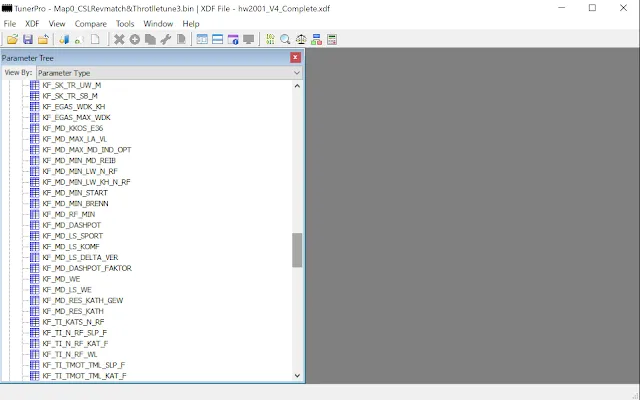This screenshot has height=400, width=640.
Task: Select table KF_MD_MIN_MD_REIB
Action: (79, 160)
